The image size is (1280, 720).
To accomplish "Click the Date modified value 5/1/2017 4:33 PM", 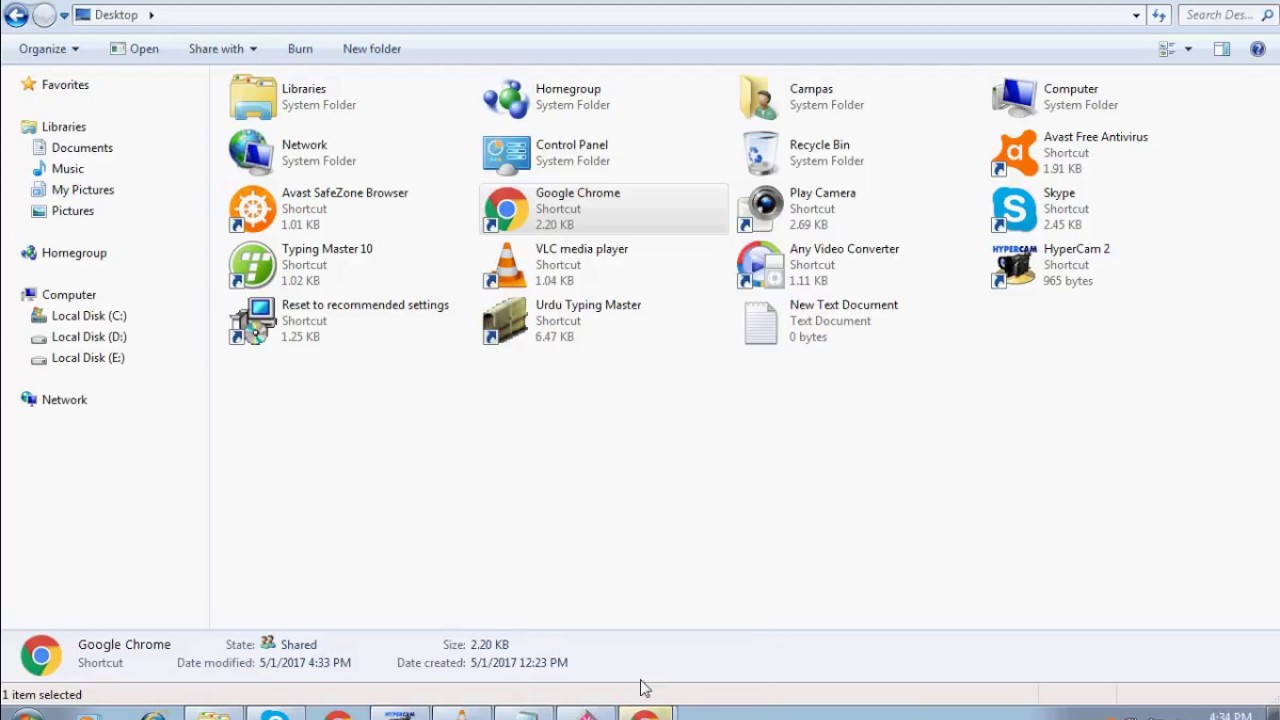I will [305, 663].
